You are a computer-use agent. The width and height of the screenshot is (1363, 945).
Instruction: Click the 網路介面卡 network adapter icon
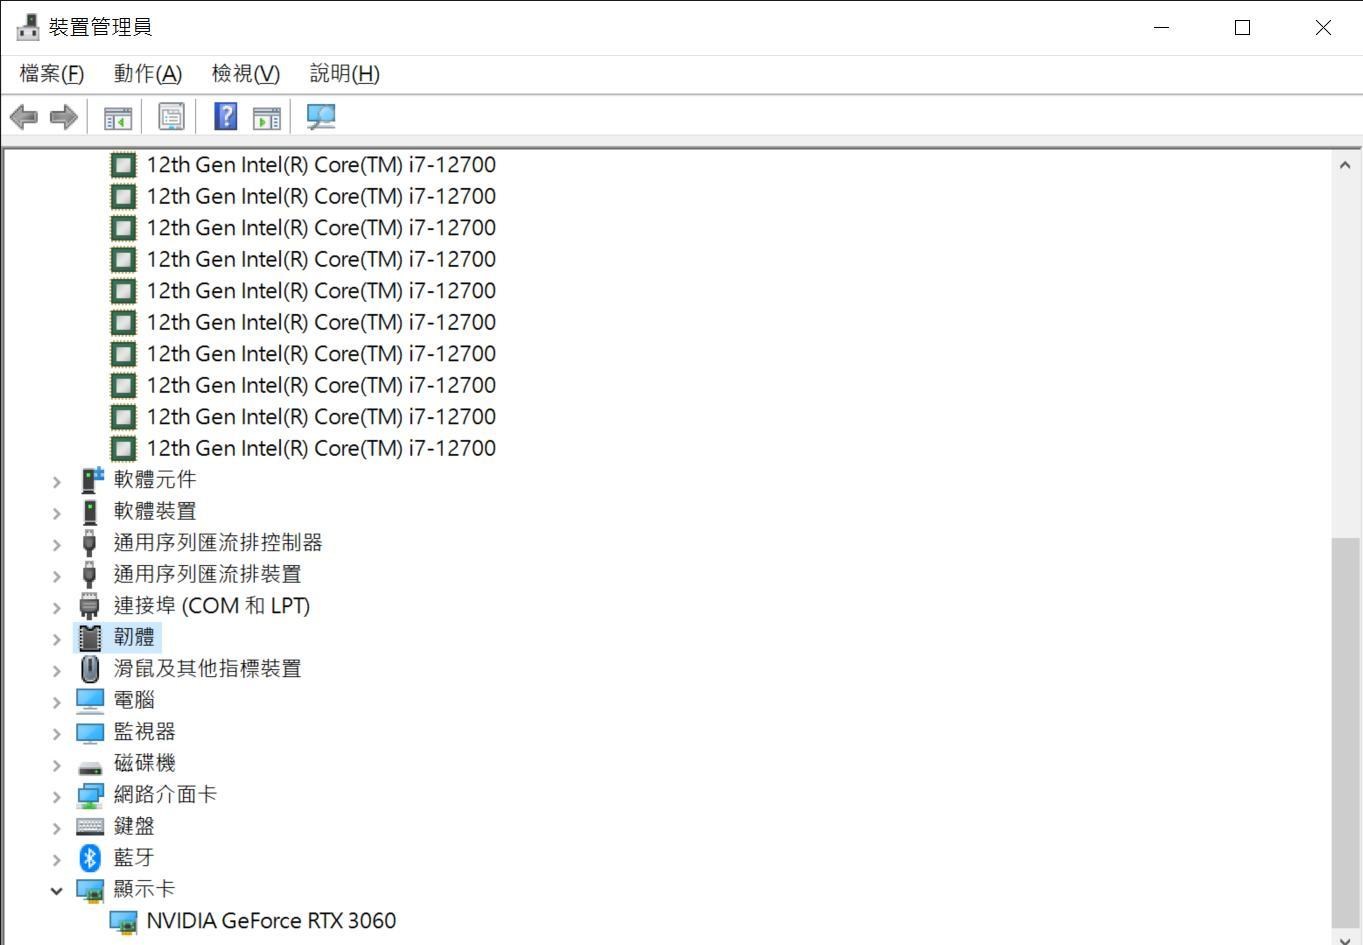(90, 795)
